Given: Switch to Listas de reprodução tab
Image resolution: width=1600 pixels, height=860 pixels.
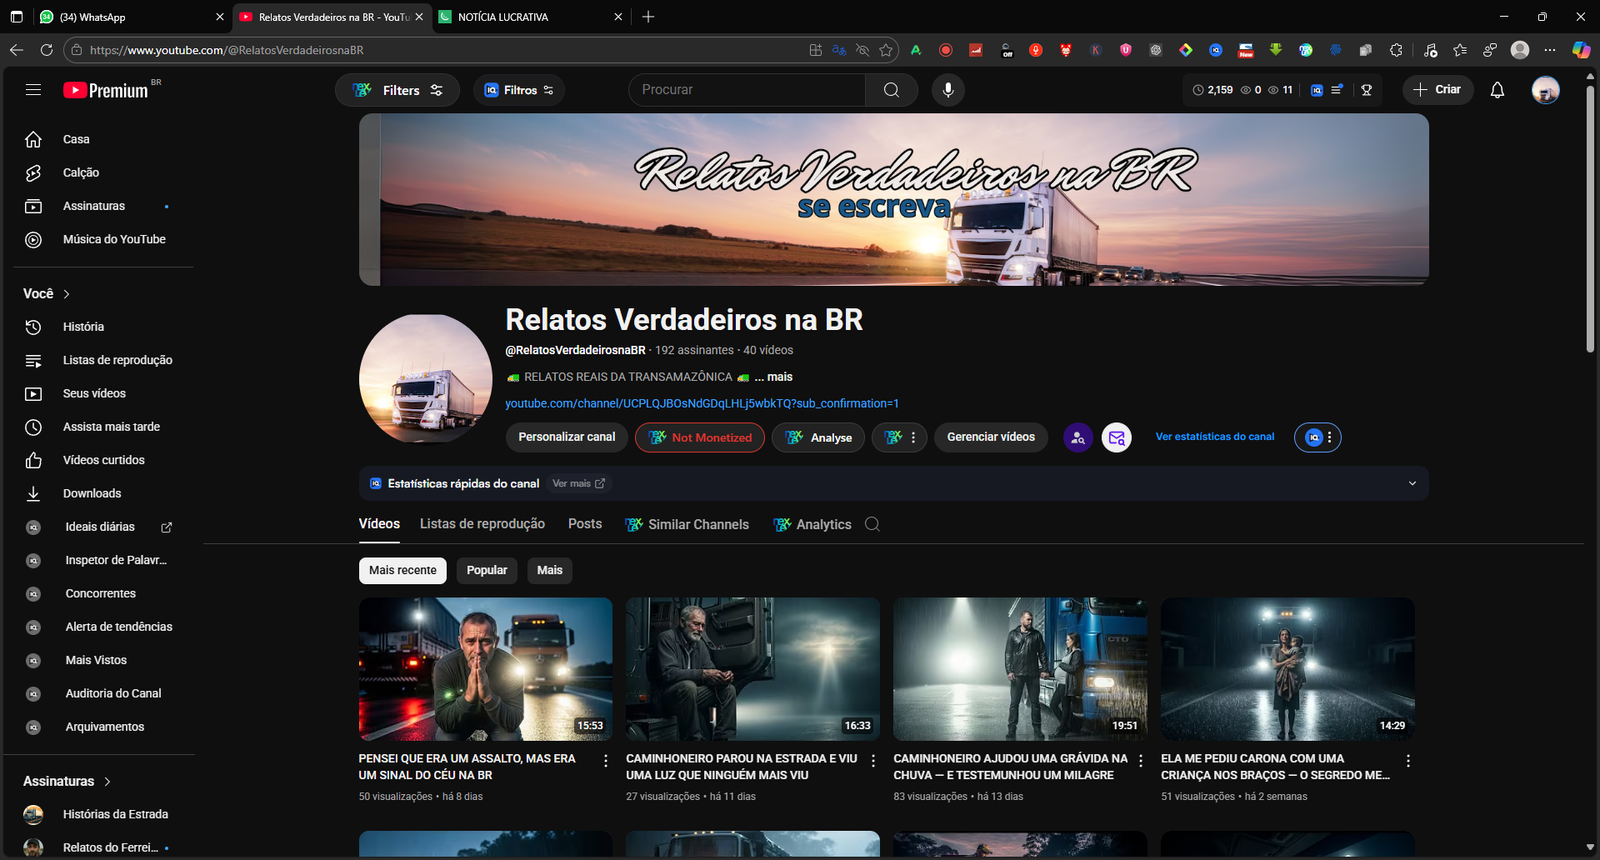Looking at the screenshot, I should pyautogui.click(x=482, y=524).
